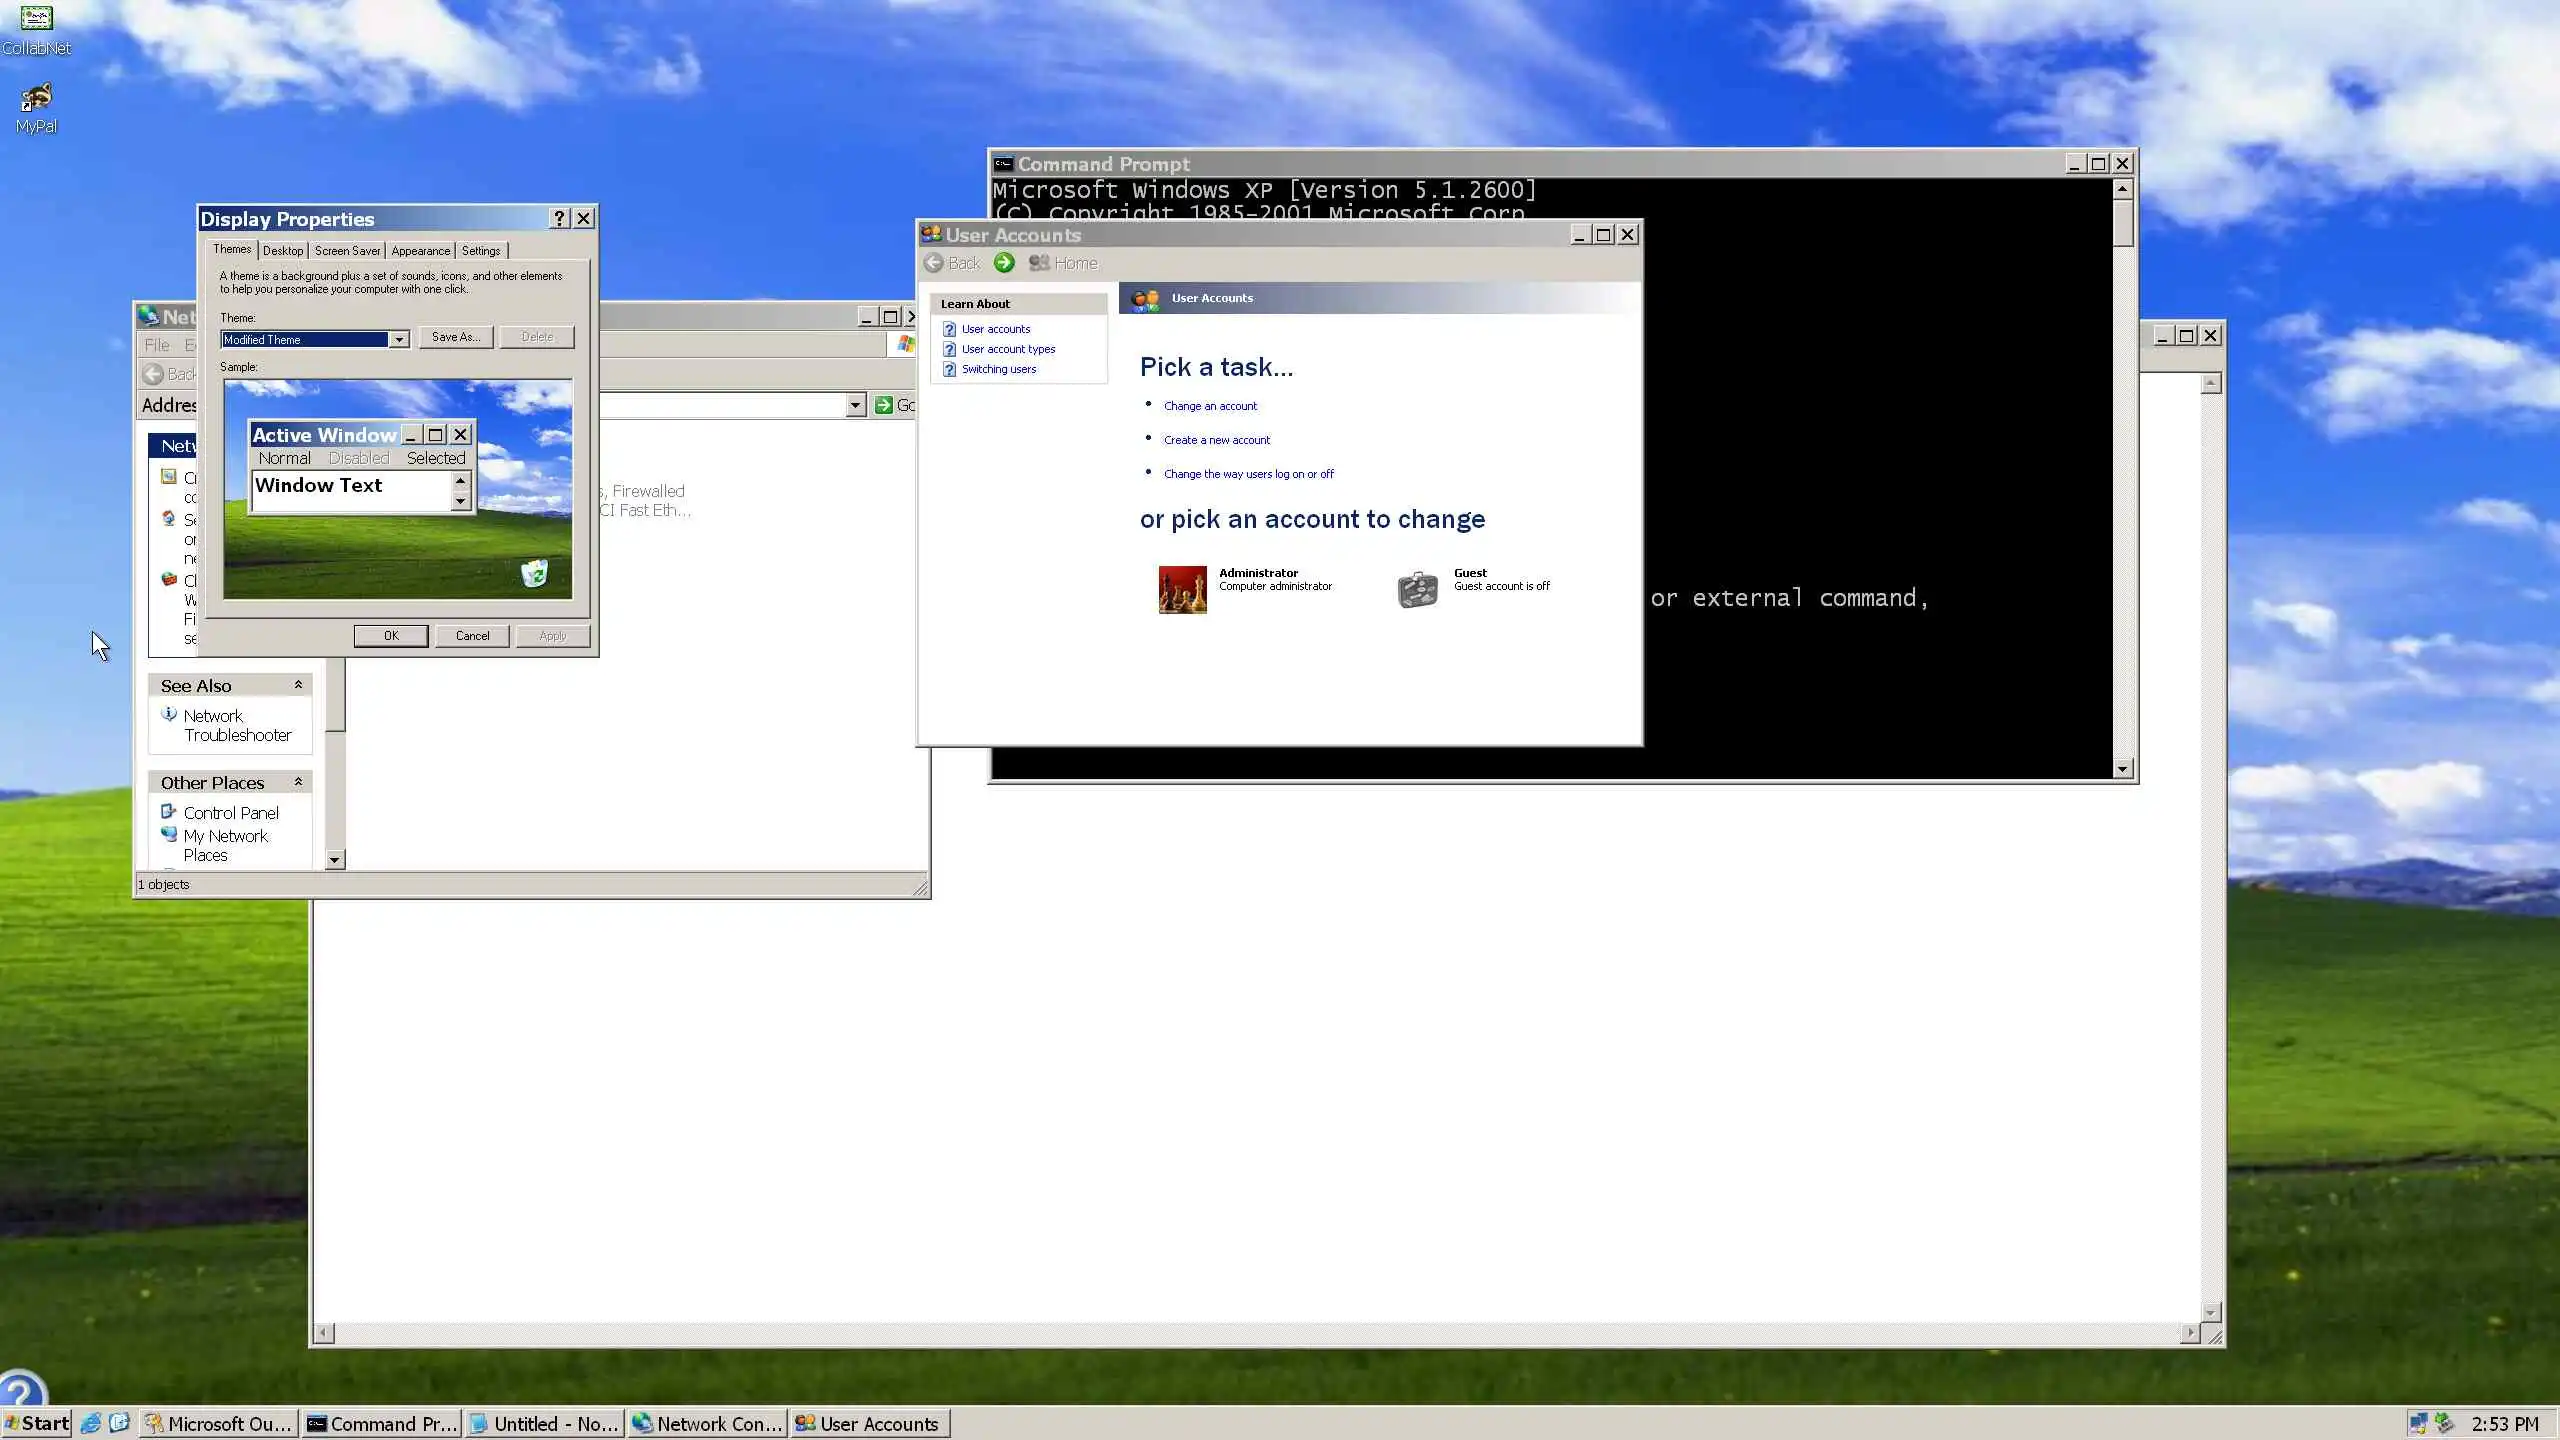The height and width of the screenshot is (1440, 2560).
Task: Click the Display Properties help question mark
Action: (x=559, y=218)
